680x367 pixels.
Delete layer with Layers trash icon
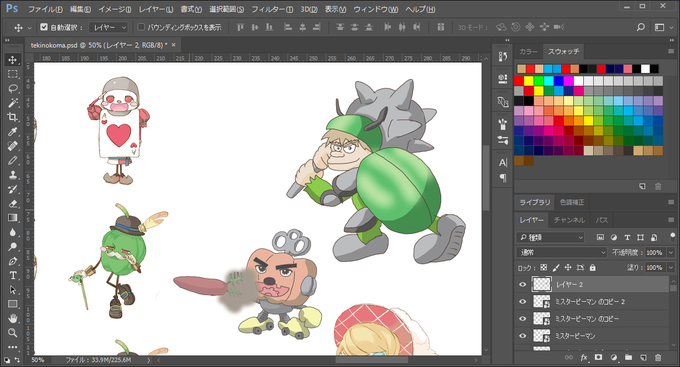[658, 357]
